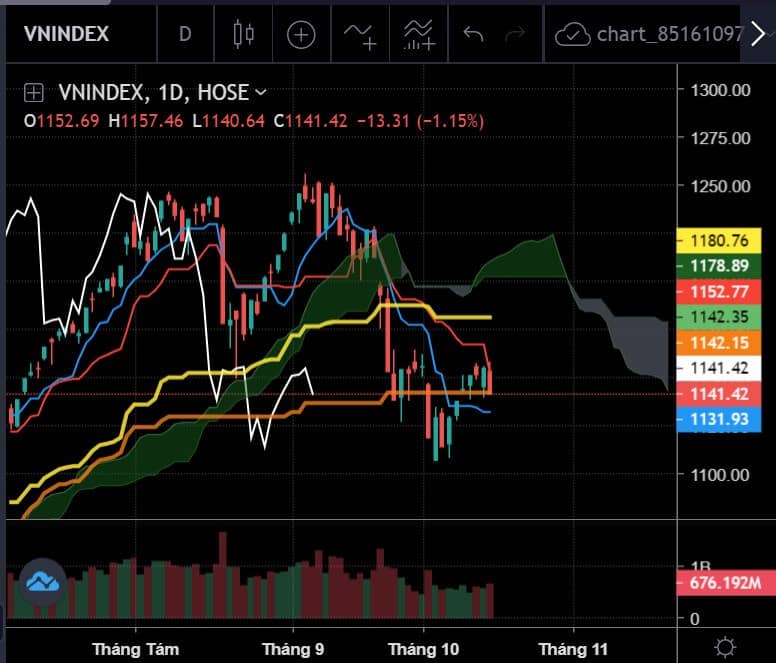
Task: Open the saved chart_85161097 layout
Action: 670,34
